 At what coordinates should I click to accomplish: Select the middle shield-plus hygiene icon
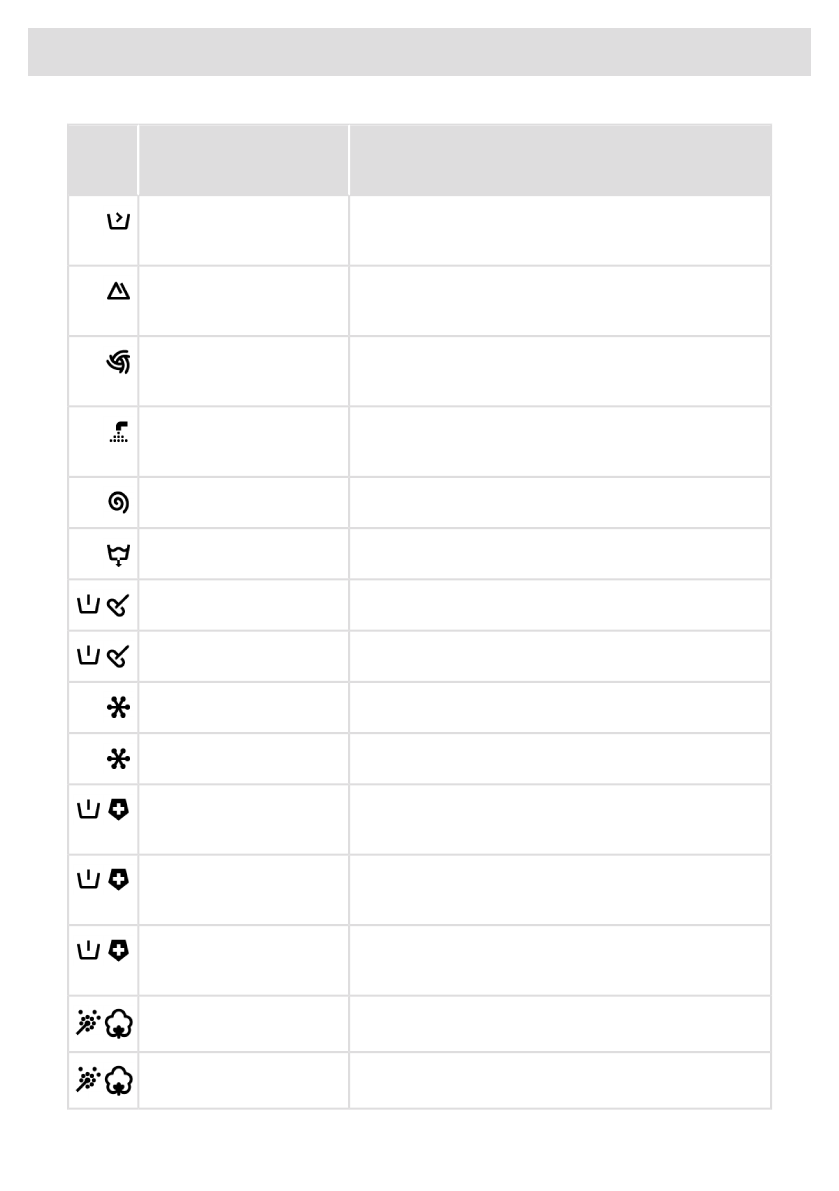pyautogui.click(x=119, y=881)
